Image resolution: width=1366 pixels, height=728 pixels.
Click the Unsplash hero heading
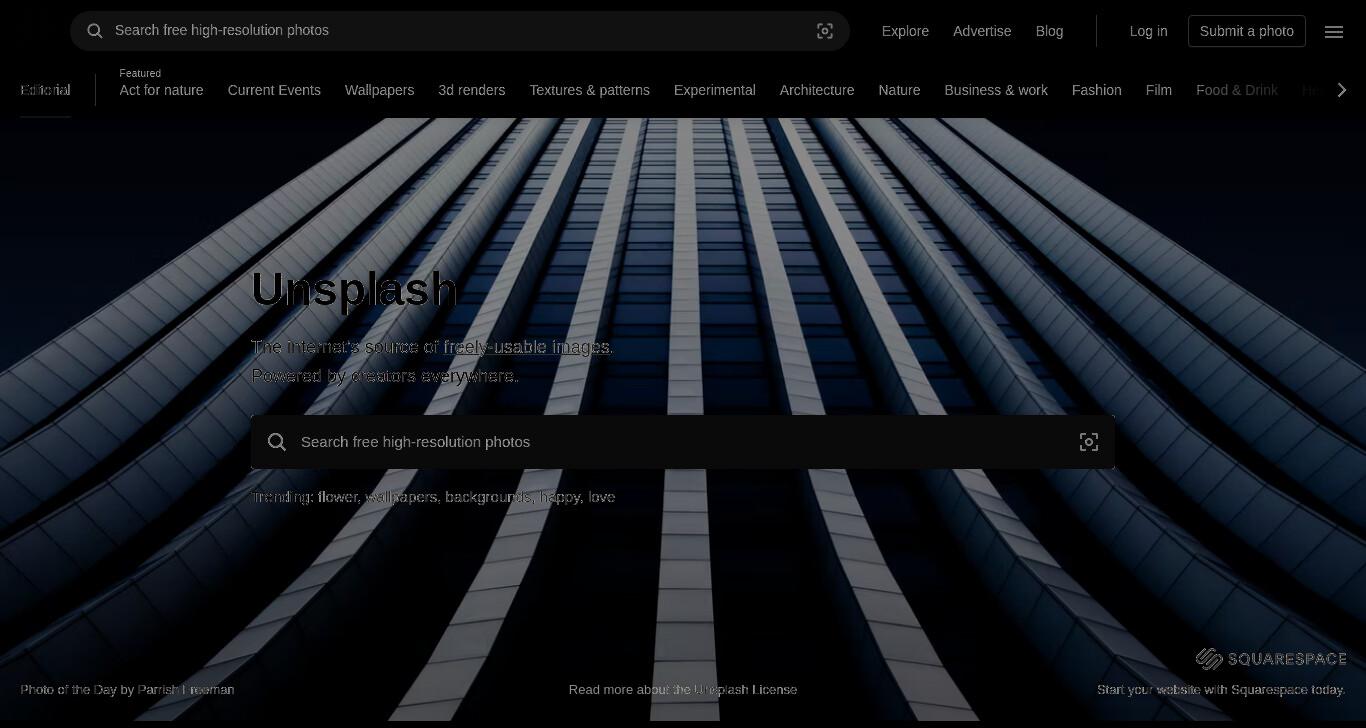(354, 289)
